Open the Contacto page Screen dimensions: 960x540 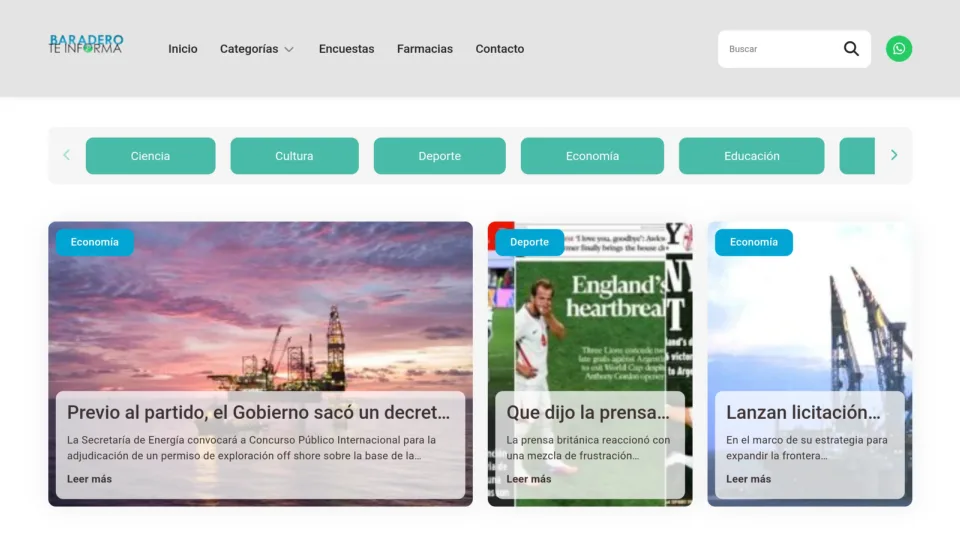click(x=500, y=49)
